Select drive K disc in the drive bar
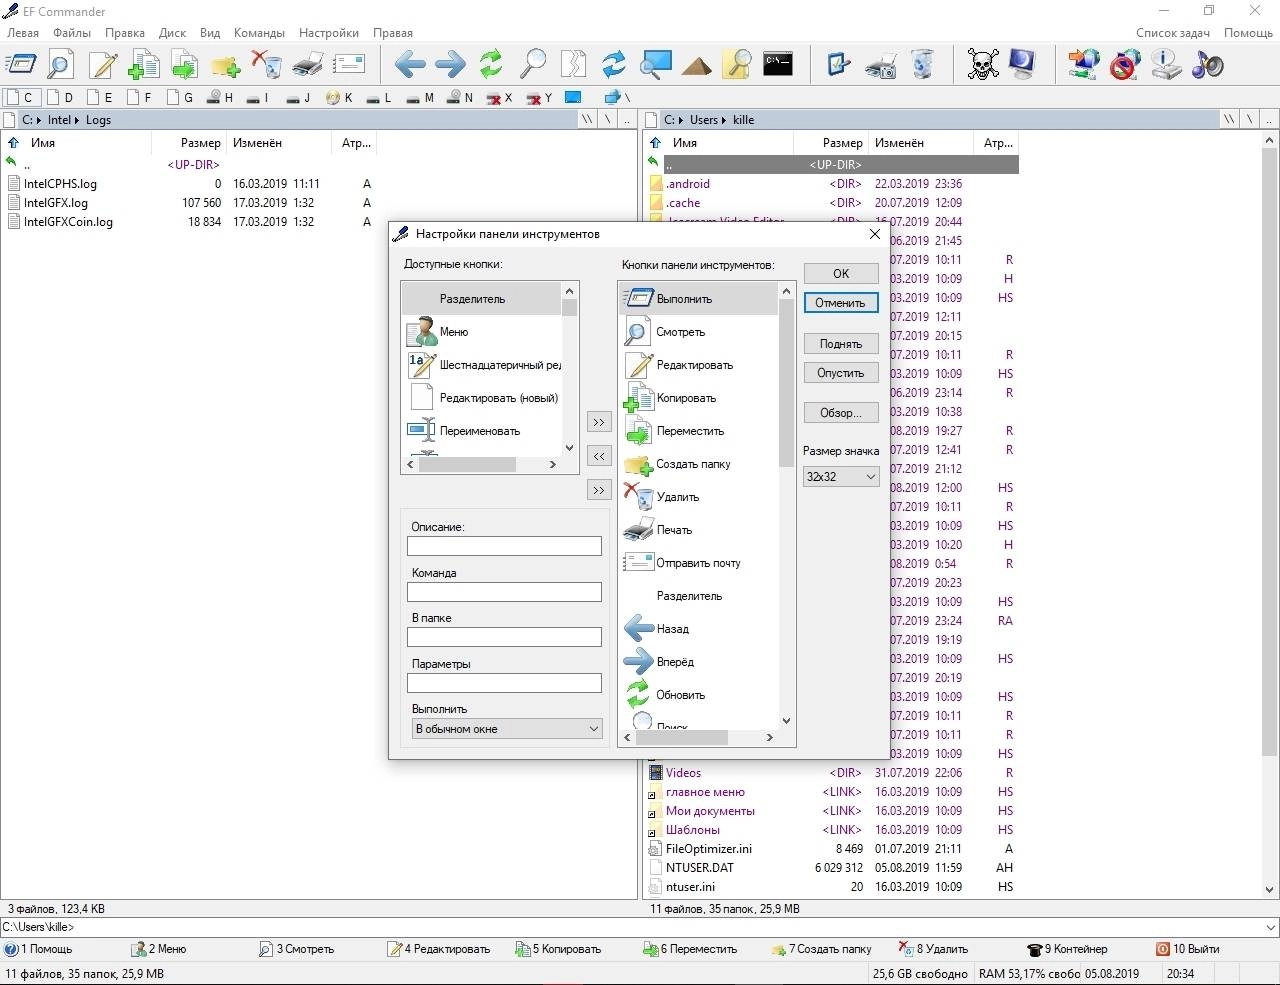The height and width of the screenshot is (985, 1280). pos(339,97)
